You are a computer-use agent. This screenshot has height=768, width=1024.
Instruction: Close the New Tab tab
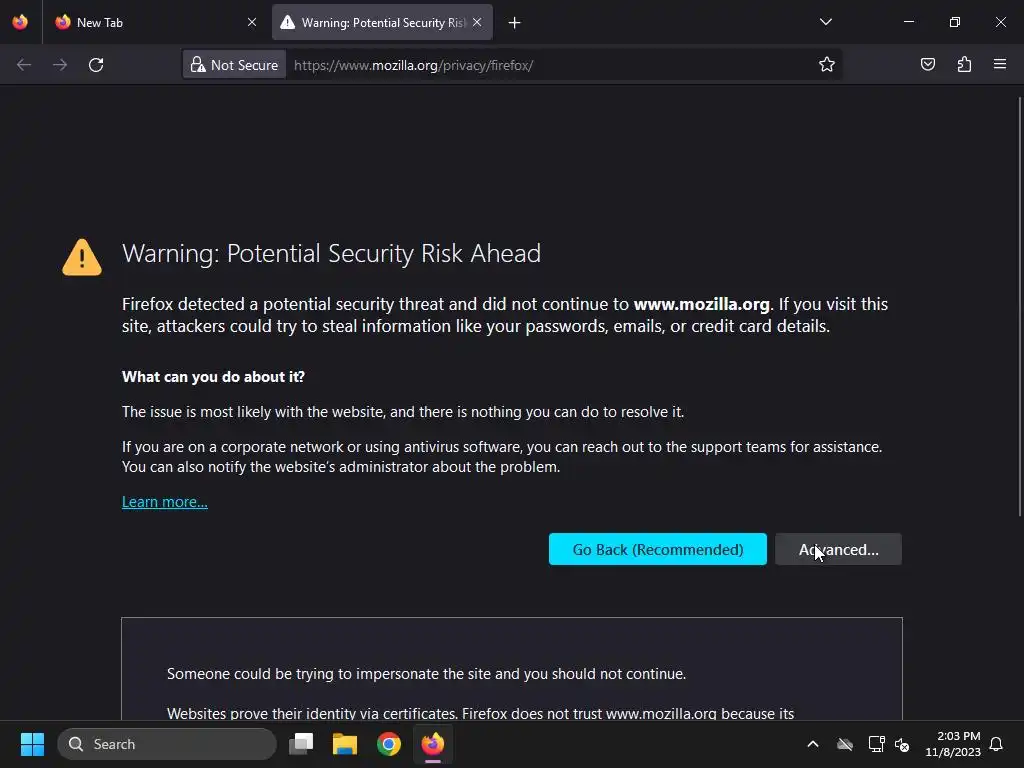[x=252, y=22]
